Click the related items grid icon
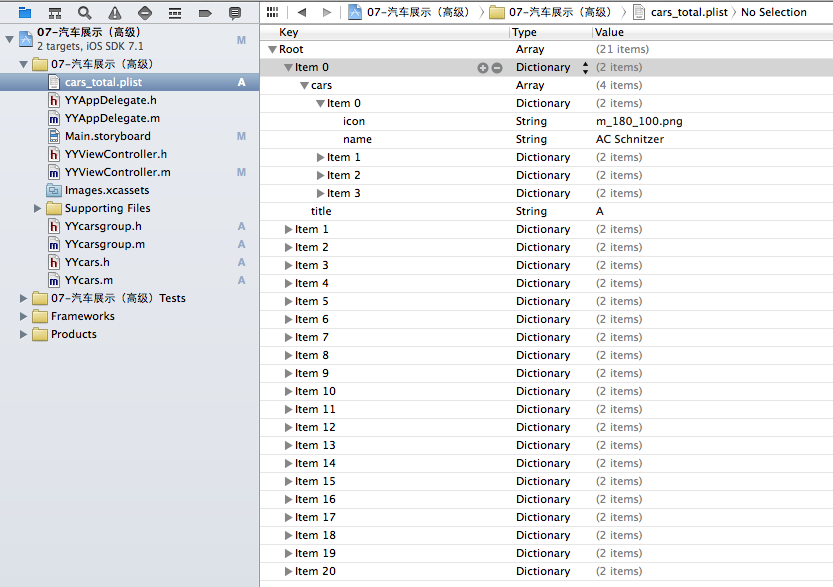This screenshot has width=833, height=587. 272,13
